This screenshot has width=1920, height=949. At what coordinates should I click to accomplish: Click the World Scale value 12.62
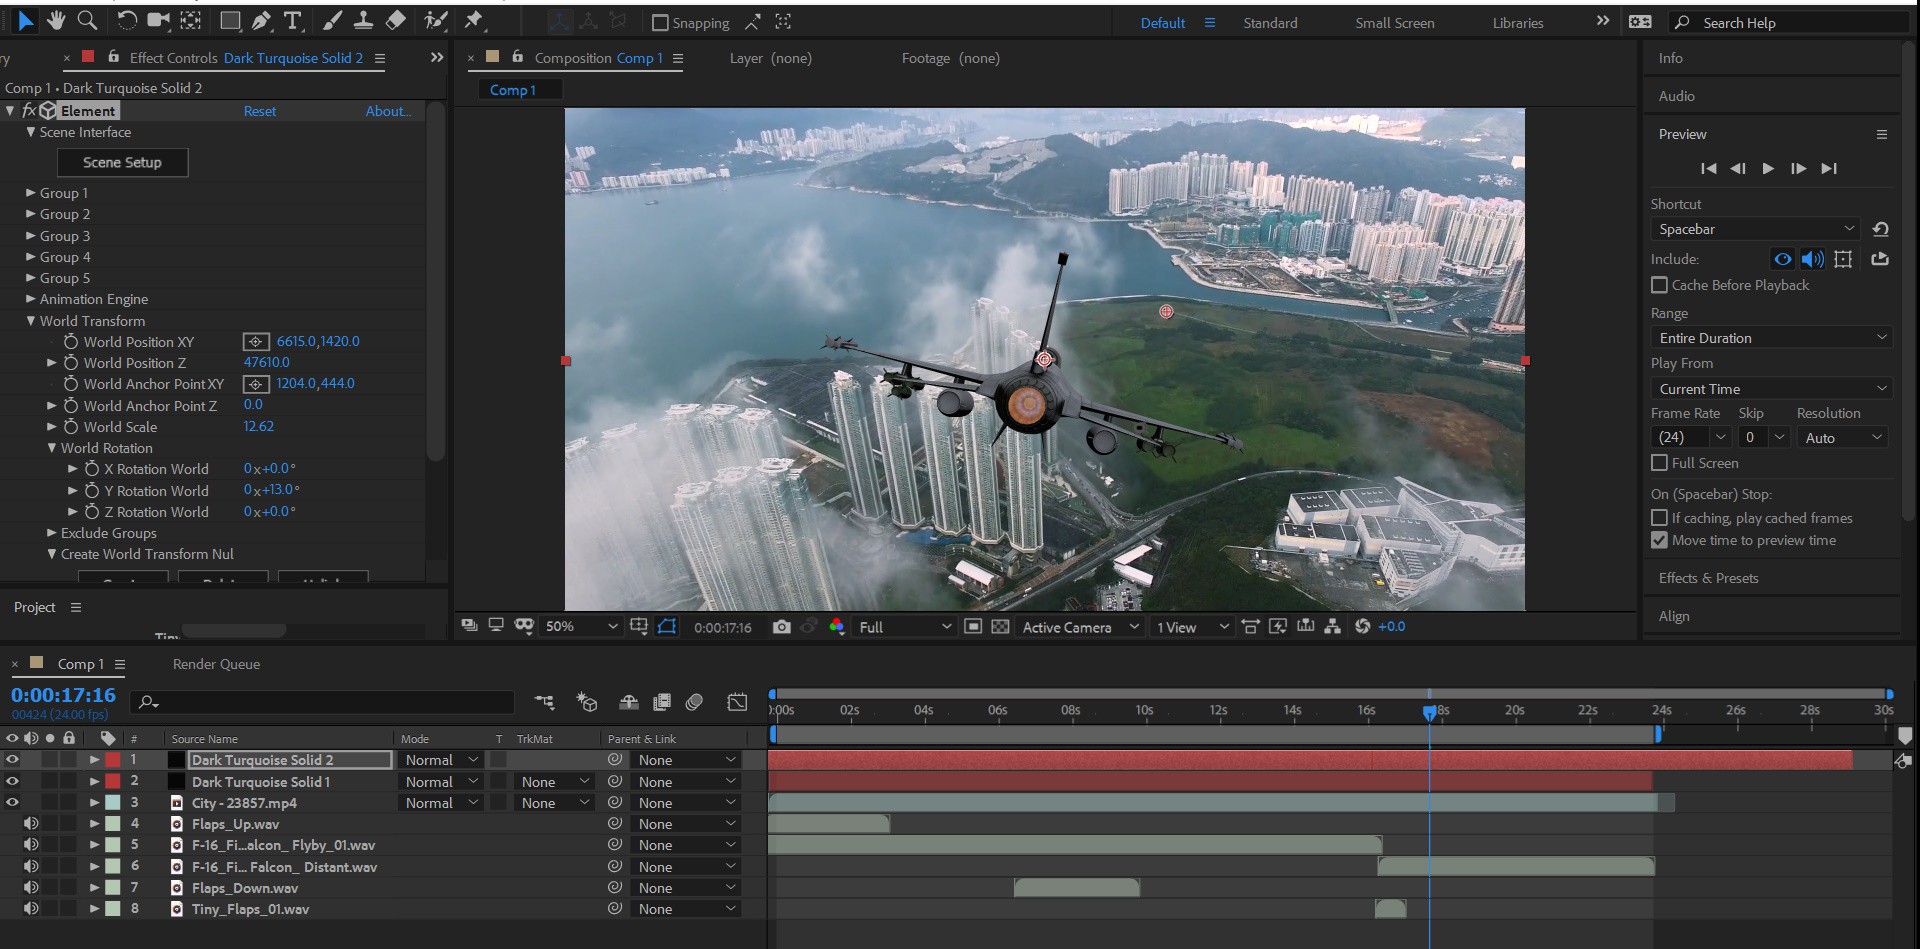coord(258,426)
